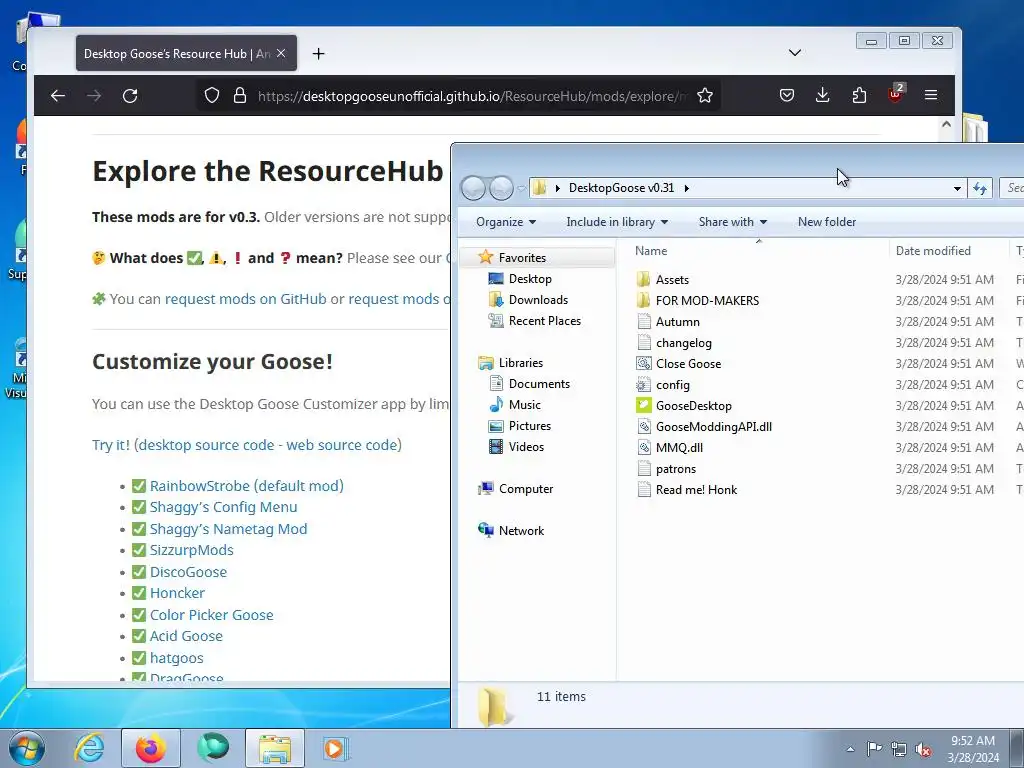Open the Pocket save icon in Firefox
Image resolution: width=1024 pixels, height=768 pixels.
[787, 96]
